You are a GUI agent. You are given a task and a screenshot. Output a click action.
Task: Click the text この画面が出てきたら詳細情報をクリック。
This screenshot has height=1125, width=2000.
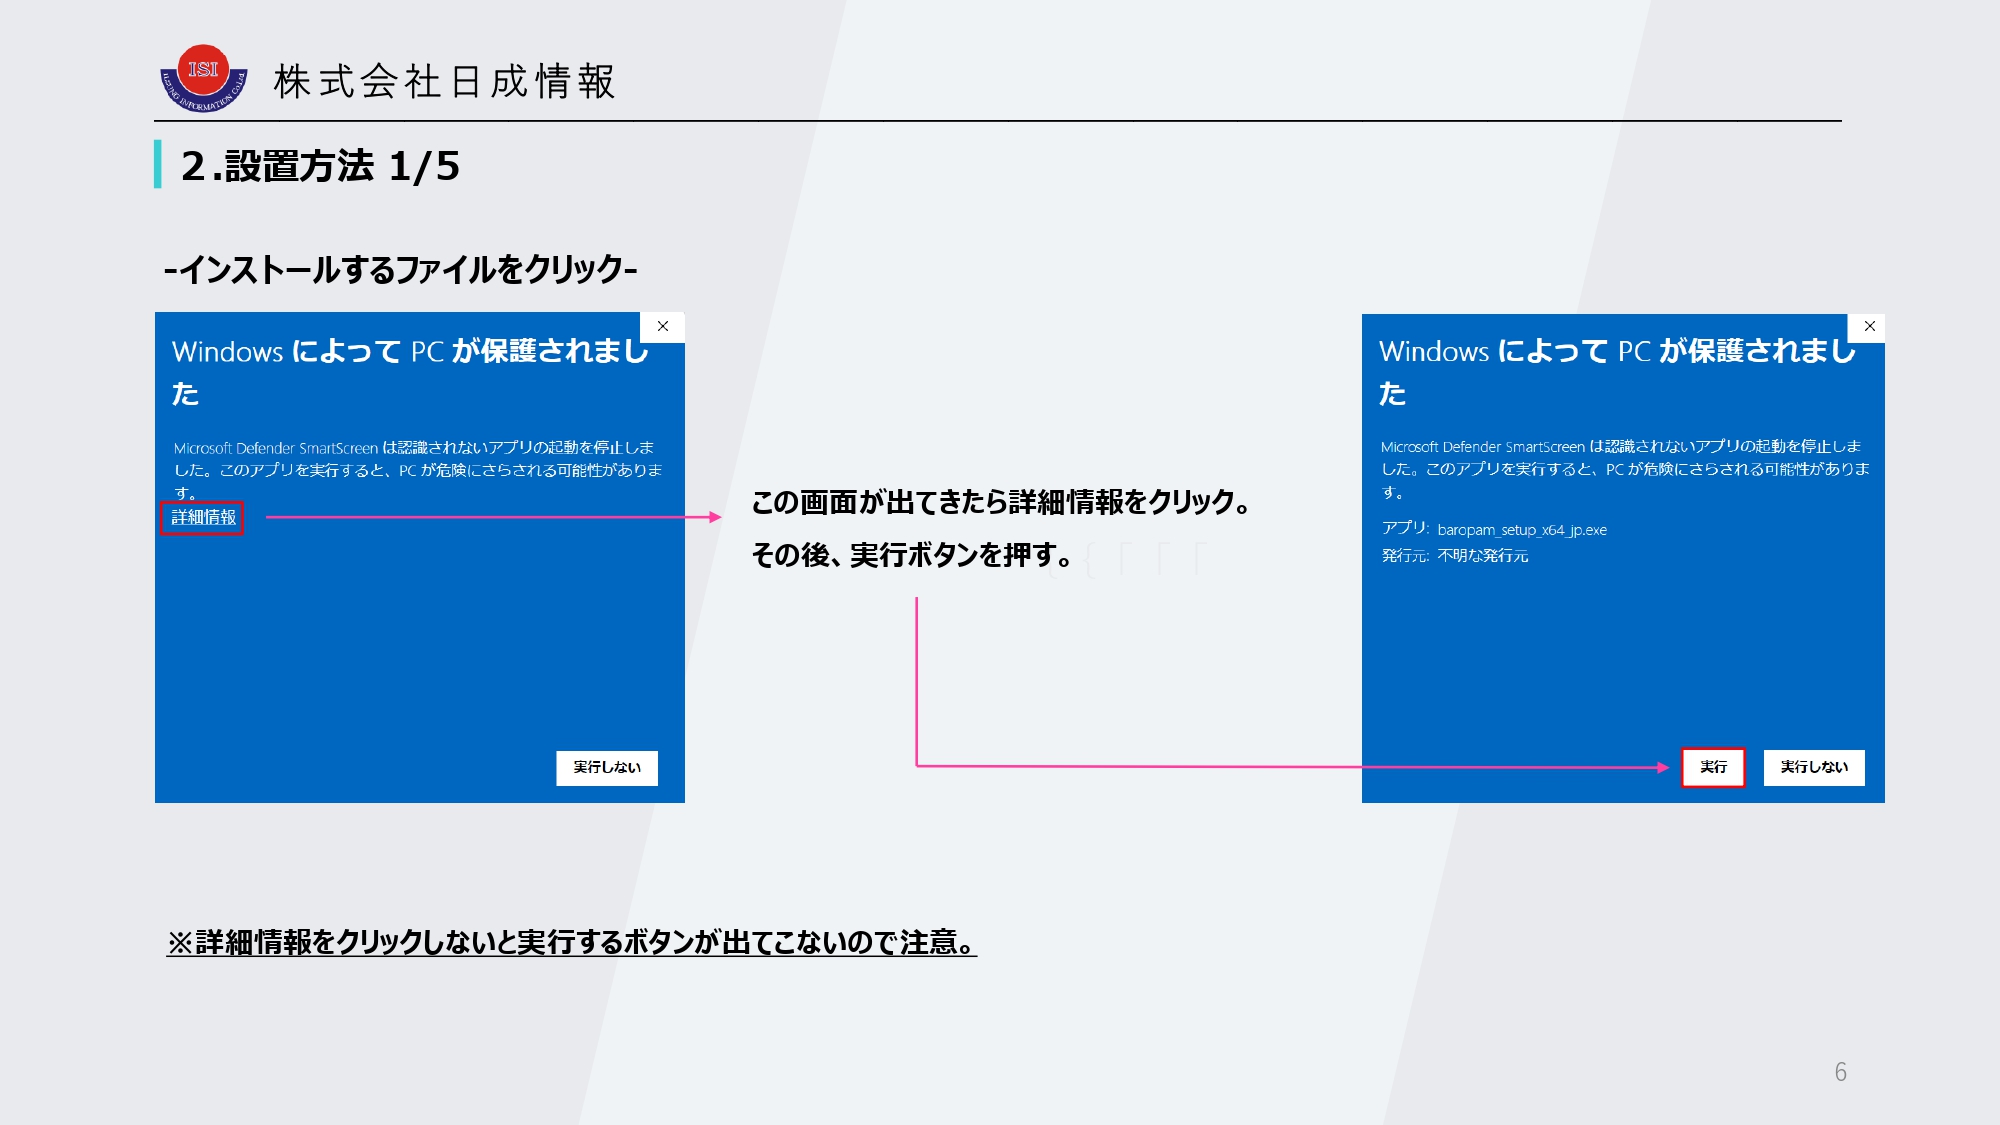coord(1002,502)
